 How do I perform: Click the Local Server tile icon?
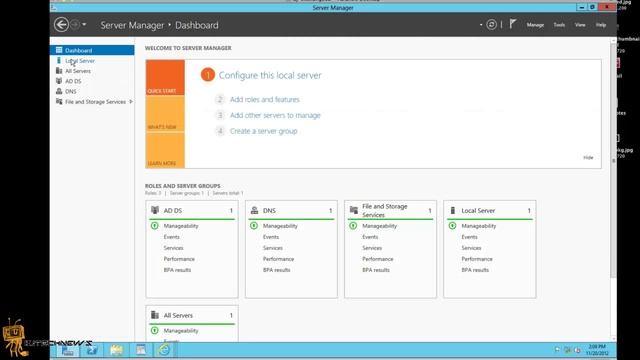452,210
